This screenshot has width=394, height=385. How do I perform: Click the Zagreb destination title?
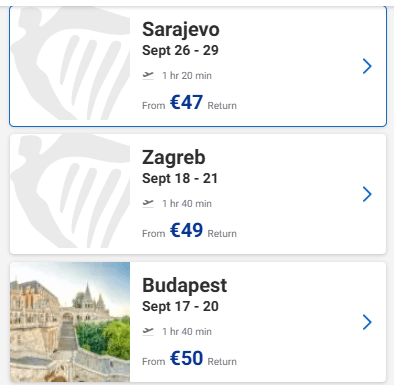174,157
